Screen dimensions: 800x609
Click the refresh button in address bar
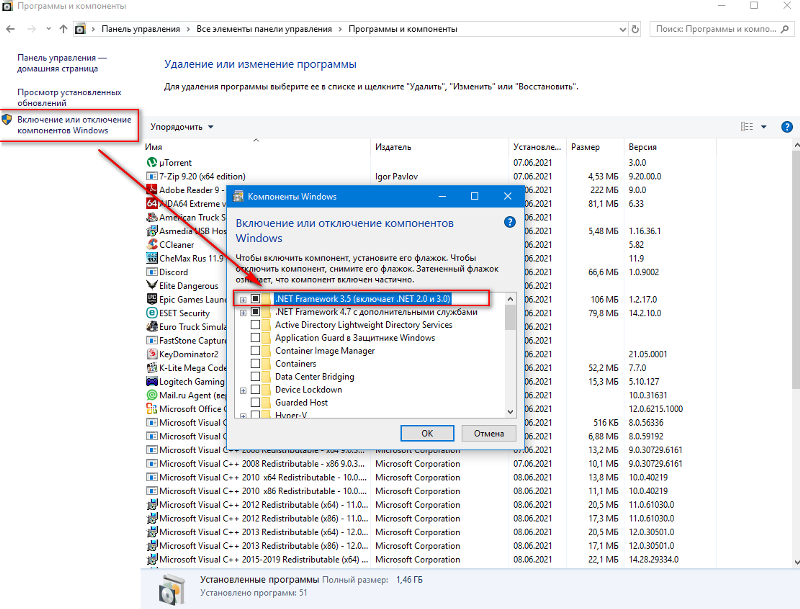[635, 29]
